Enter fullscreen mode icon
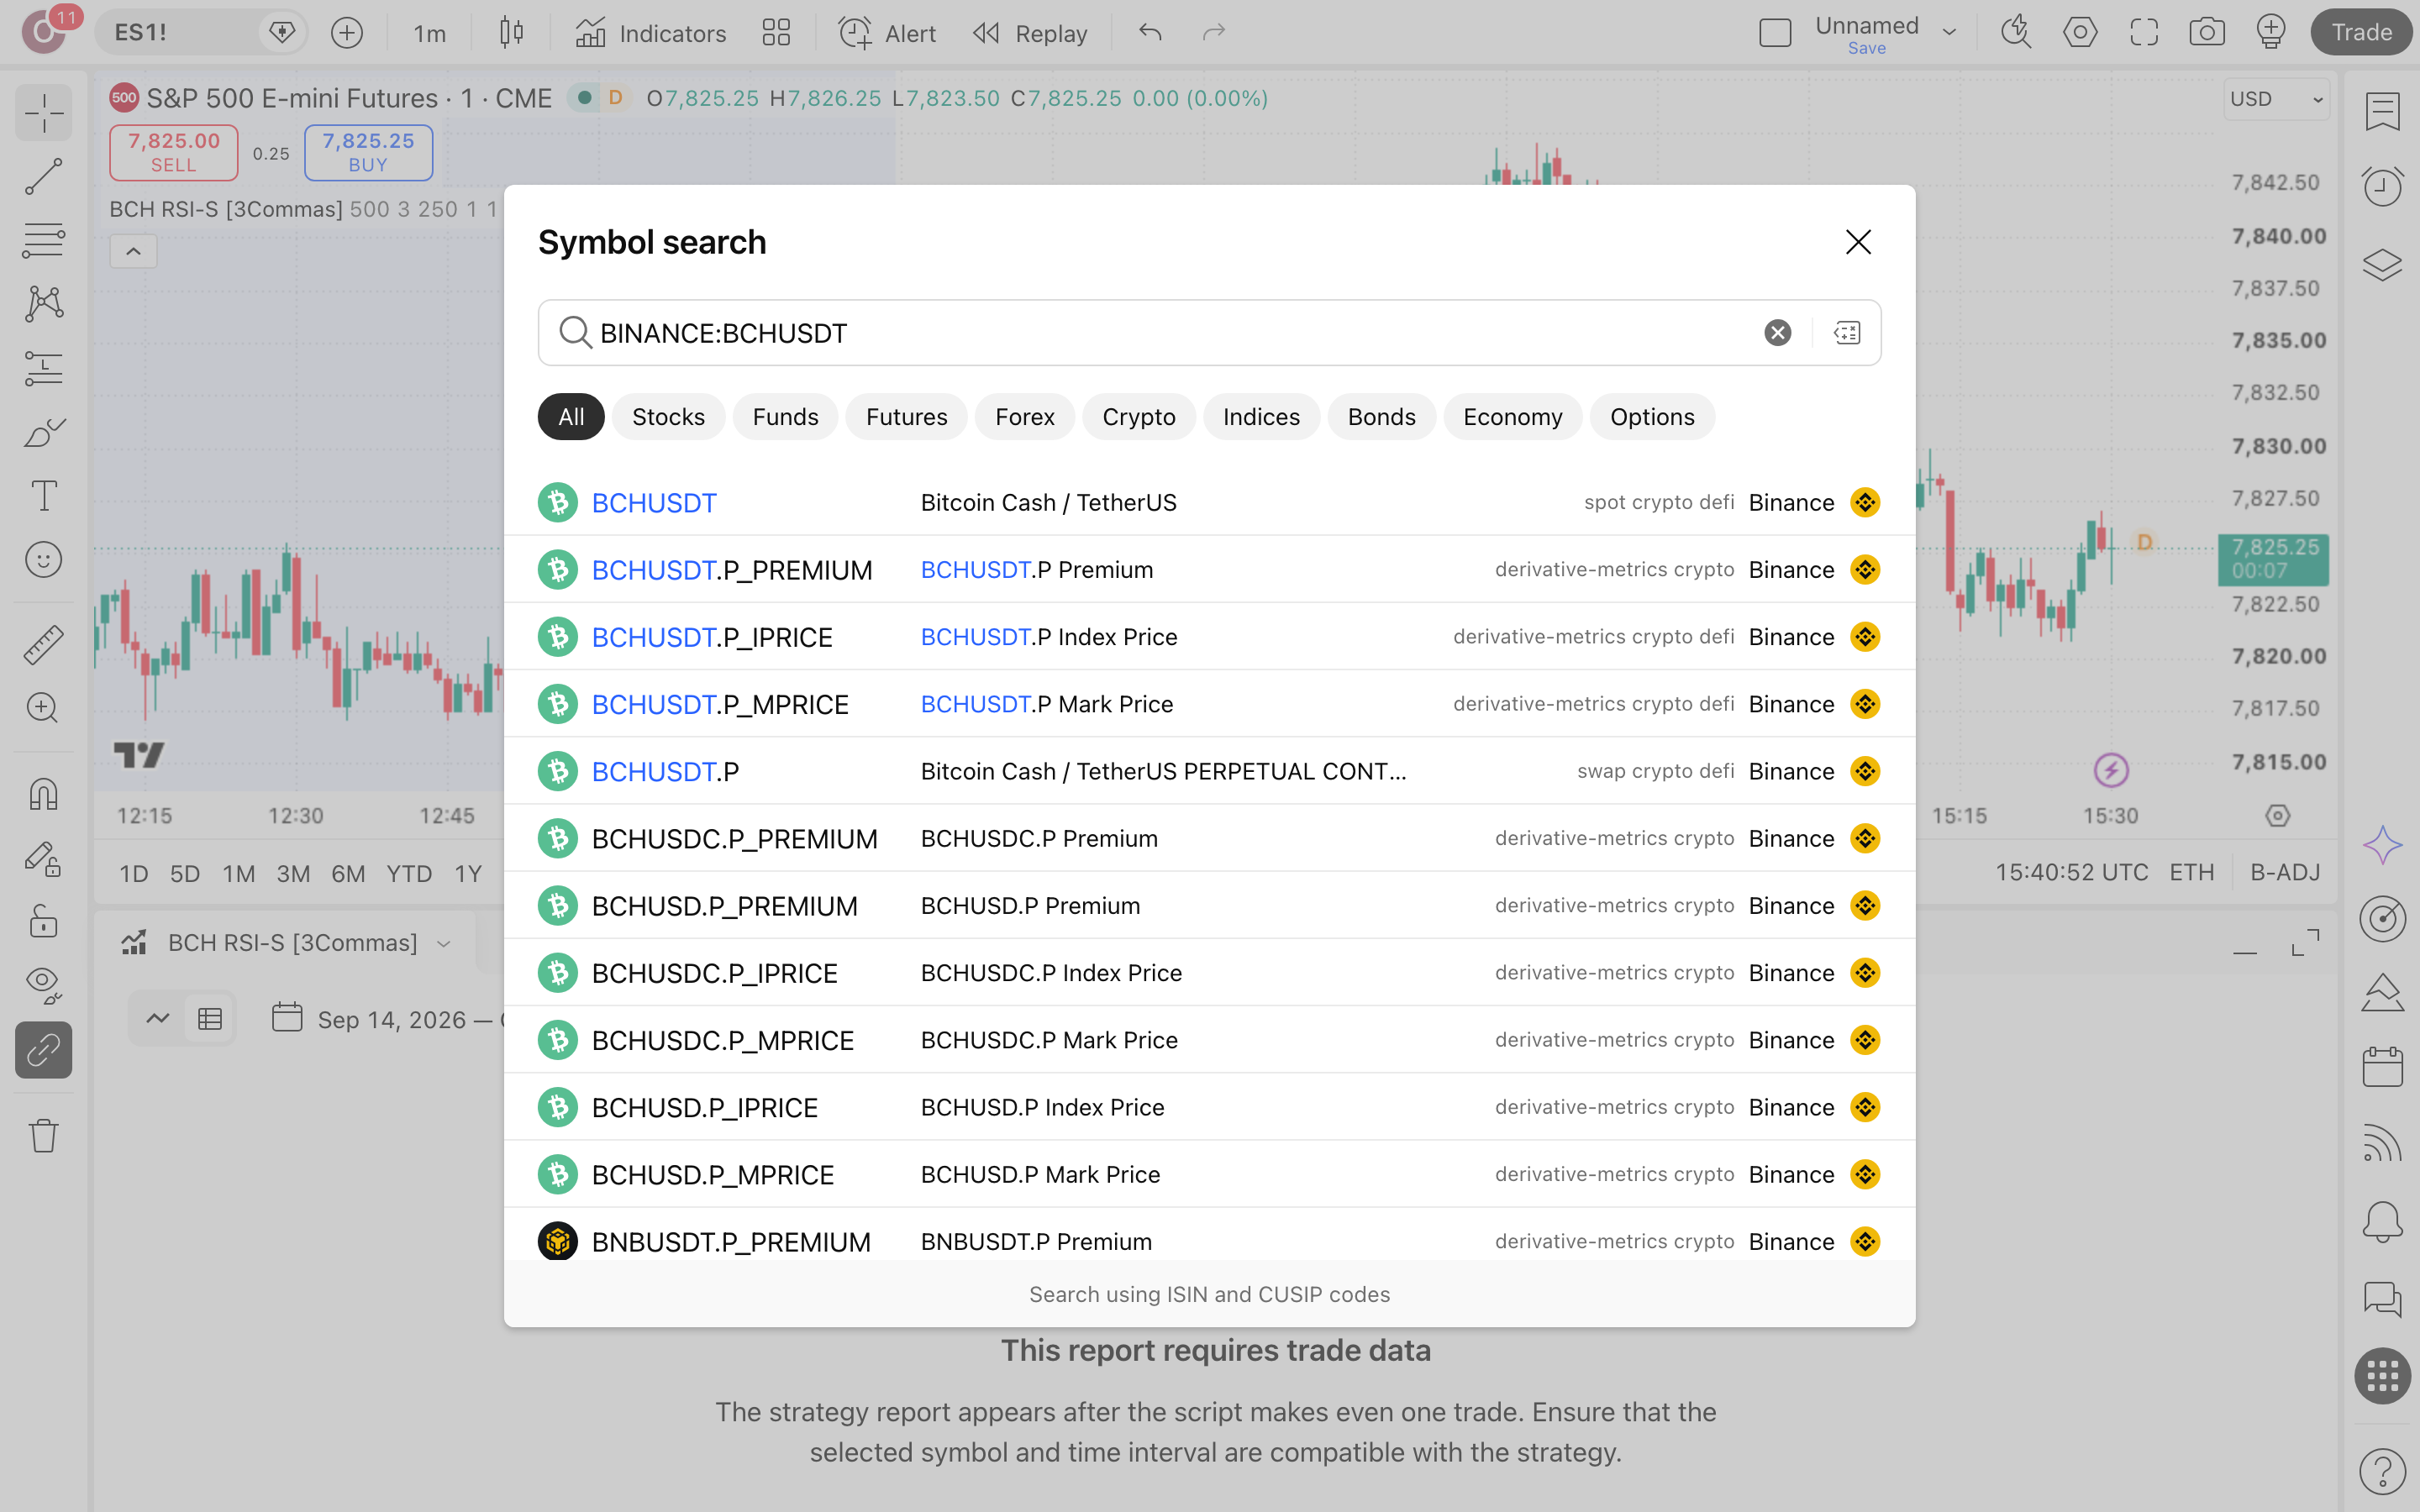The width and height of the screenshot is (2420, 1512). (x=2144, y=33)
